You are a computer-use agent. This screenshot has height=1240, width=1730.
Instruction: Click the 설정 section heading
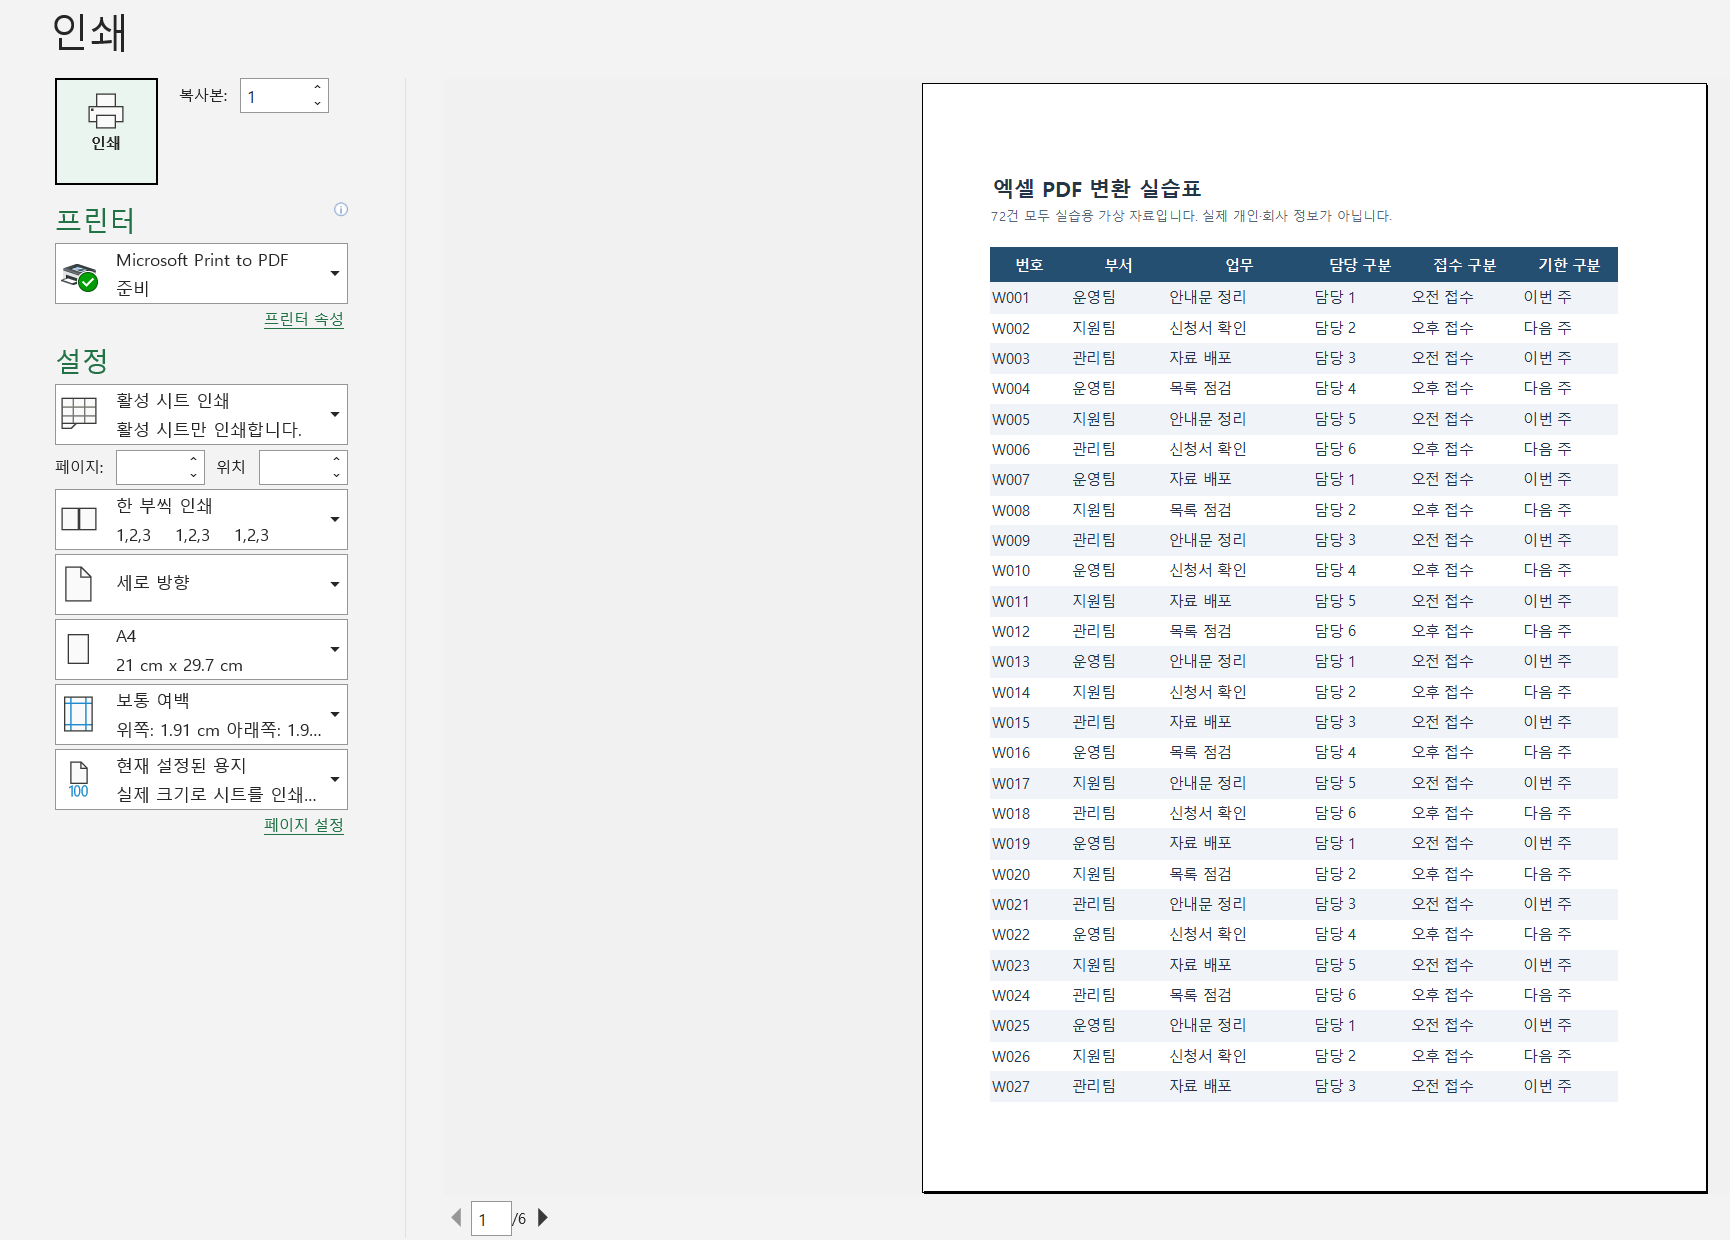(x=82, y=361)
